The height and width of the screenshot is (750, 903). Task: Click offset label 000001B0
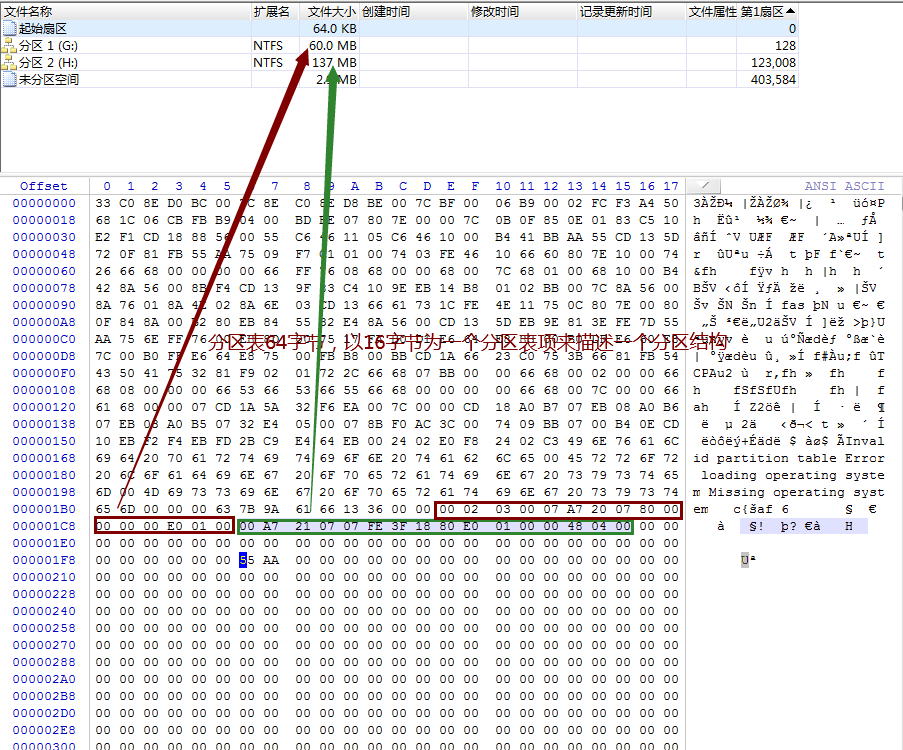click(44, 509)
